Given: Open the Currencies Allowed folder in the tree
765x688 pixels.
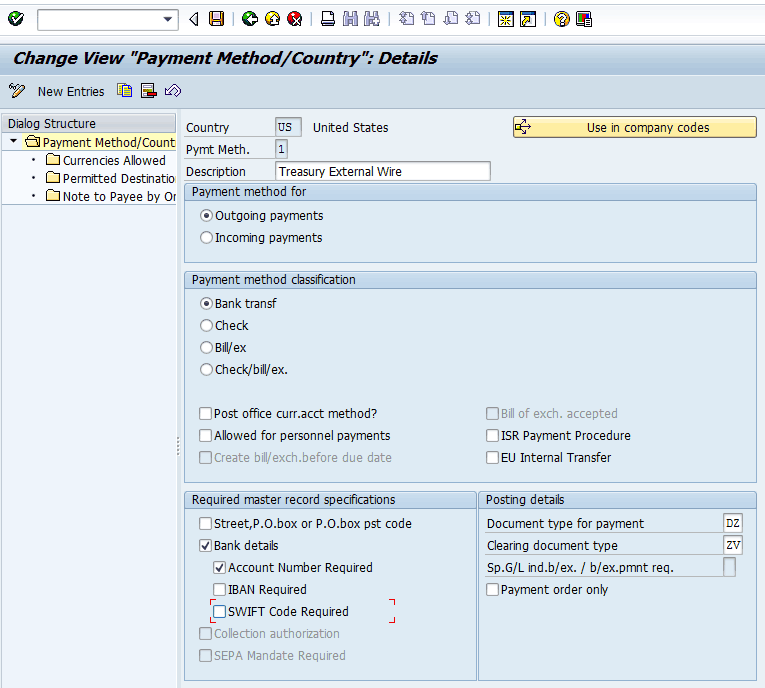Looking at the screenshot, I should pyautogui.click(x=114, y=160).
